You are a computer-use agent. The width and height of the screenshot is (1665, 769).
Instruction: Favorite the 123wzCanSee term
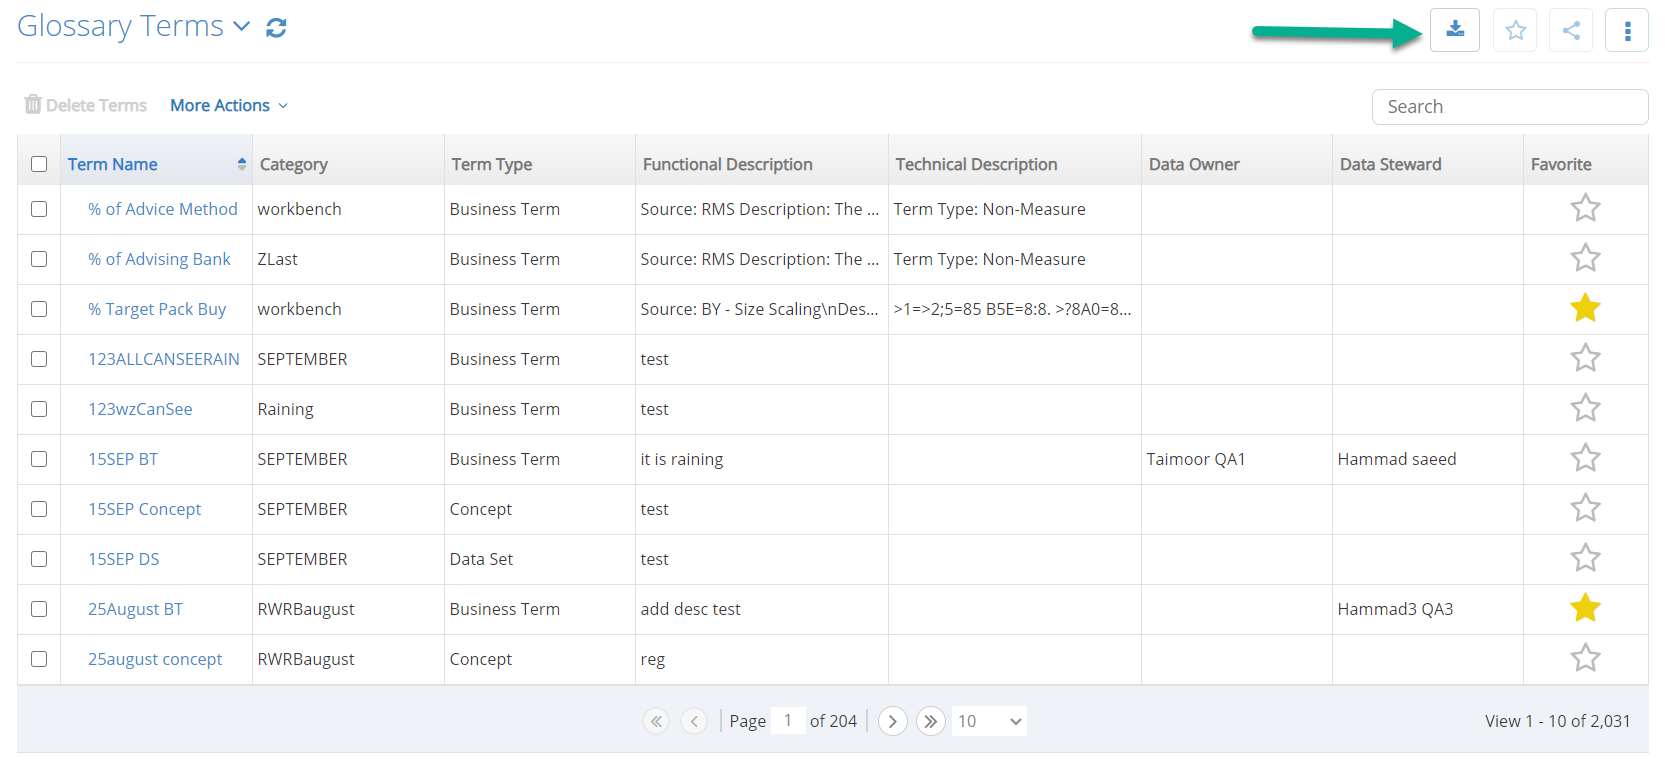pos(1585,408)
